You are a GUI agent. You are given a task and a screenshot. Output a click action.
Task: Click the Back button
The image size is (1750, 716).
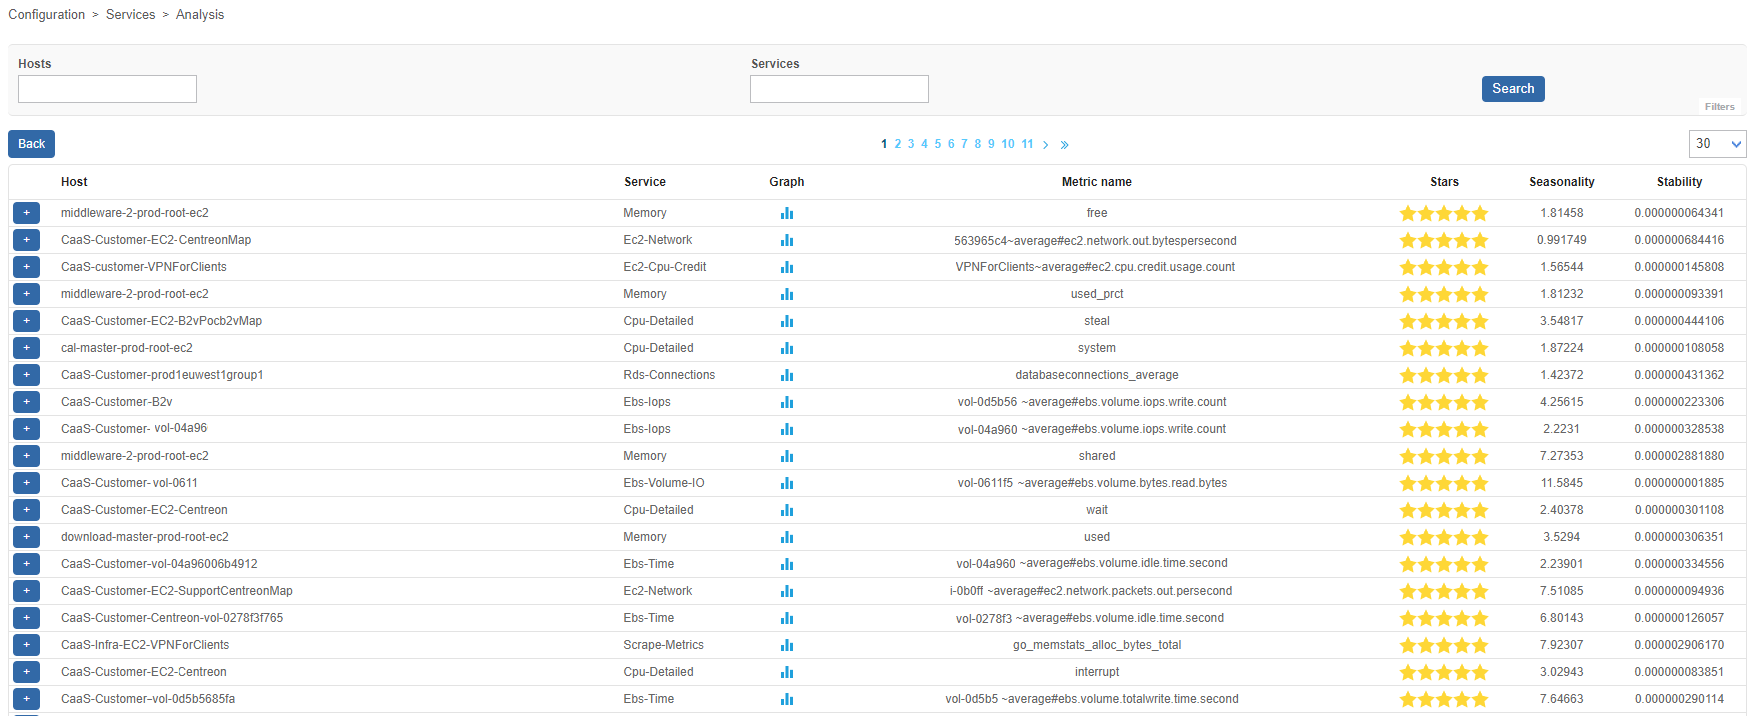click(x=32, y=144)
